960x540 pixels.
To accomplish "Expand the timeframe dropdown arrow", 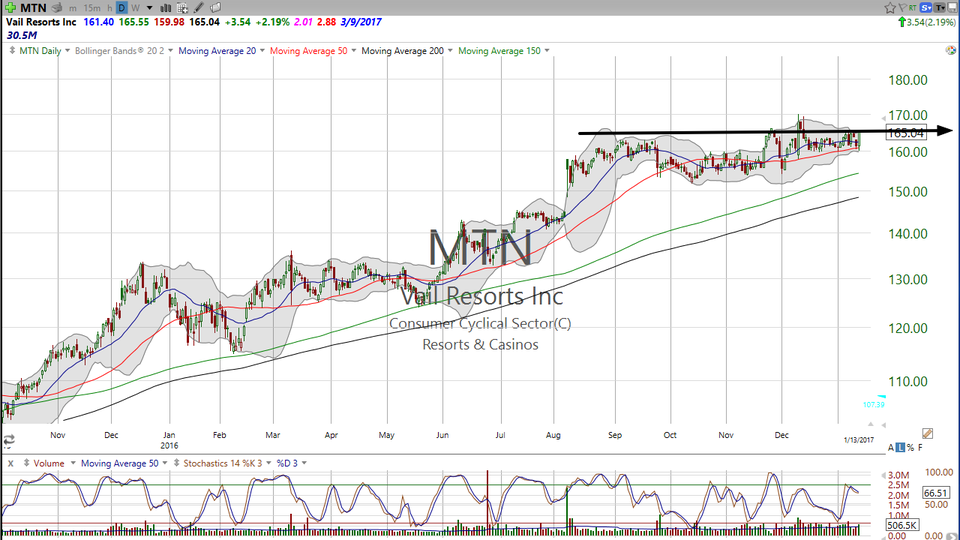I will click(x=149, y=8).
